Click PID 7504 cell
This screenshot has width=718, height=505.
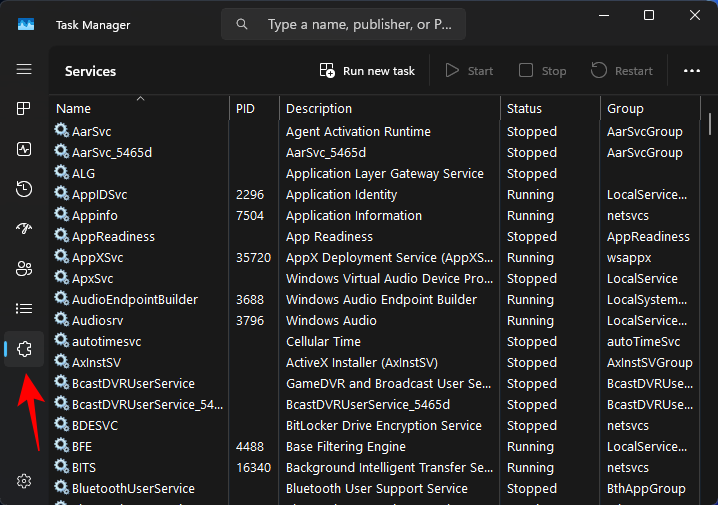point(250,216)
